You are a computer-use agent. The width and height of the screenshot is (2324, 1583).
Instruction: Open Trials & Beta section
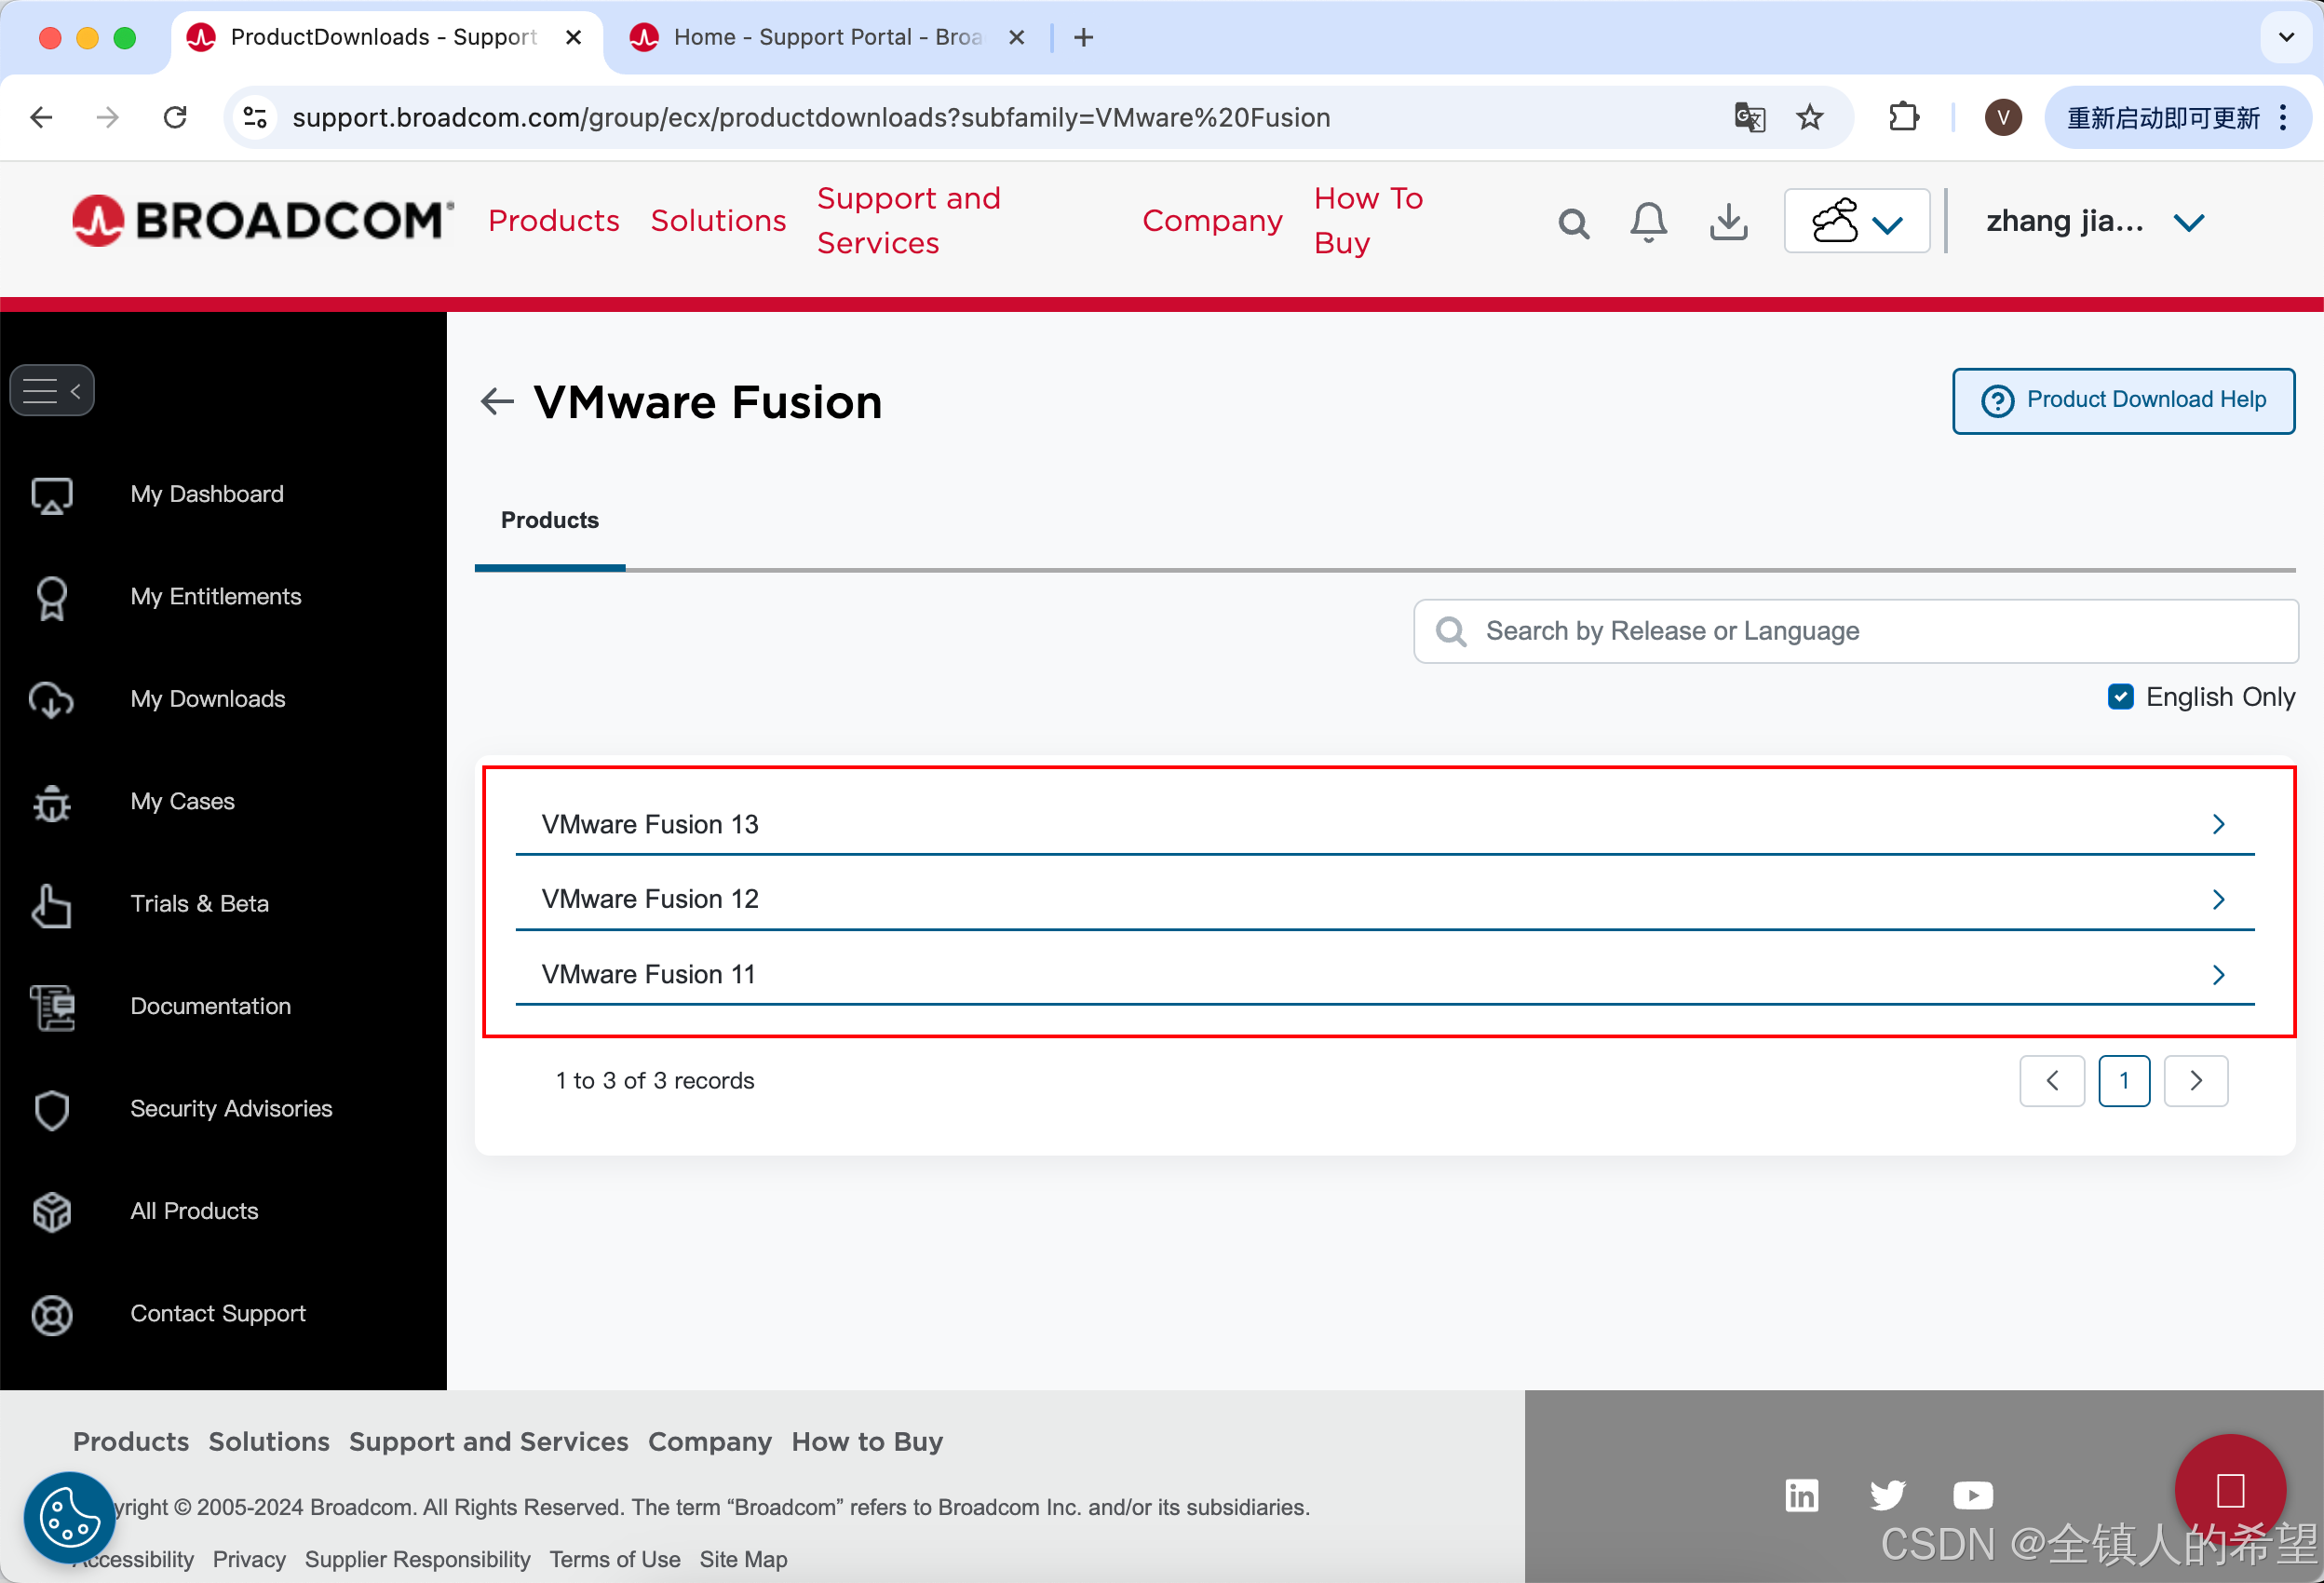click(200, 904)
